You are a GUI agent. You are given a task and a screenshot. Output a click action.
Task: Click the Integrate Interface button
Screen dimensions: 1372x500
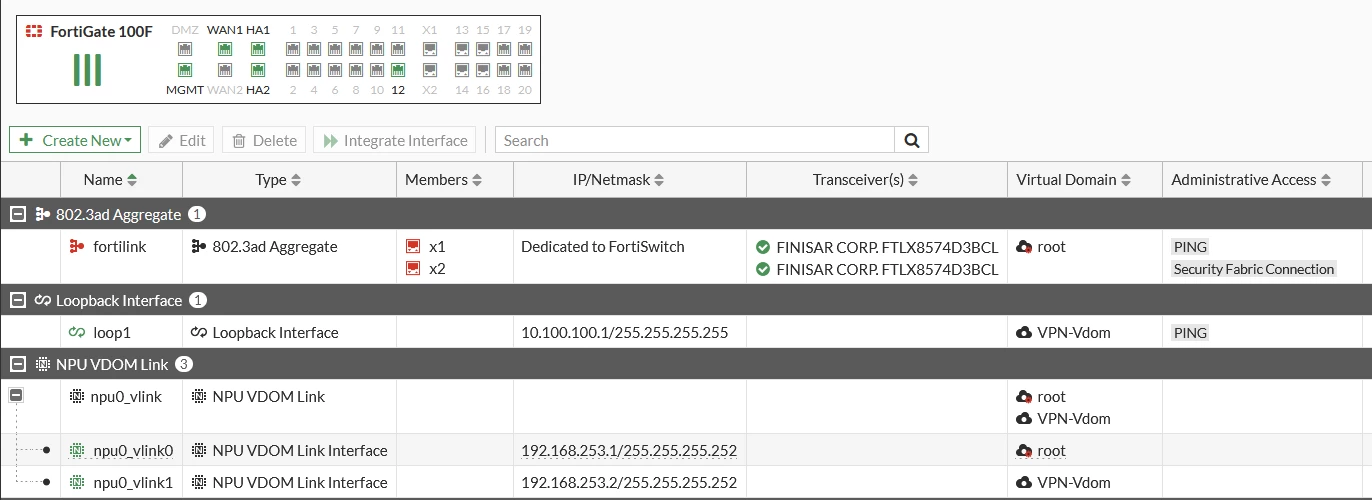395,140
